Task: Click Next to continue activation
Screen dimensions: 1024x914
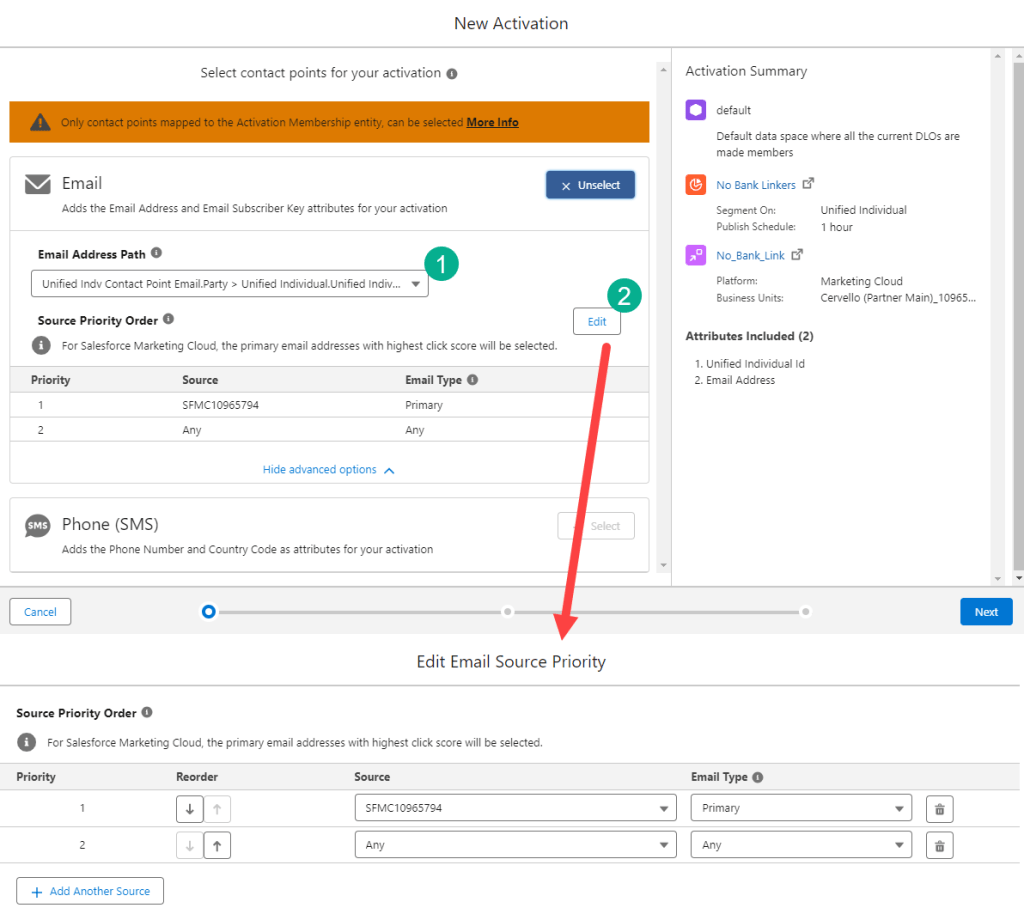Action: pyautogui.click(x=985, y=612)
